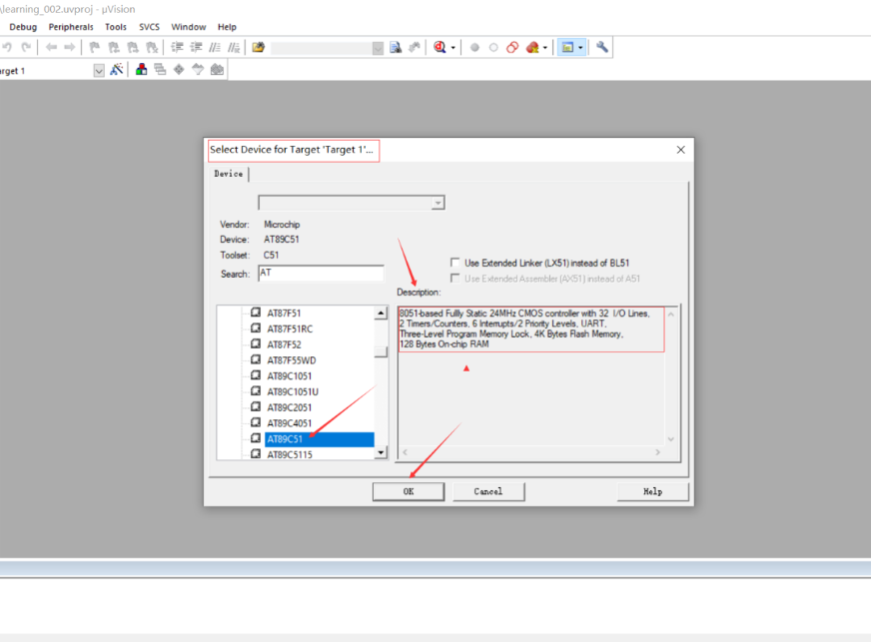Click the Undo toolbar icon

tap(7, 48)
